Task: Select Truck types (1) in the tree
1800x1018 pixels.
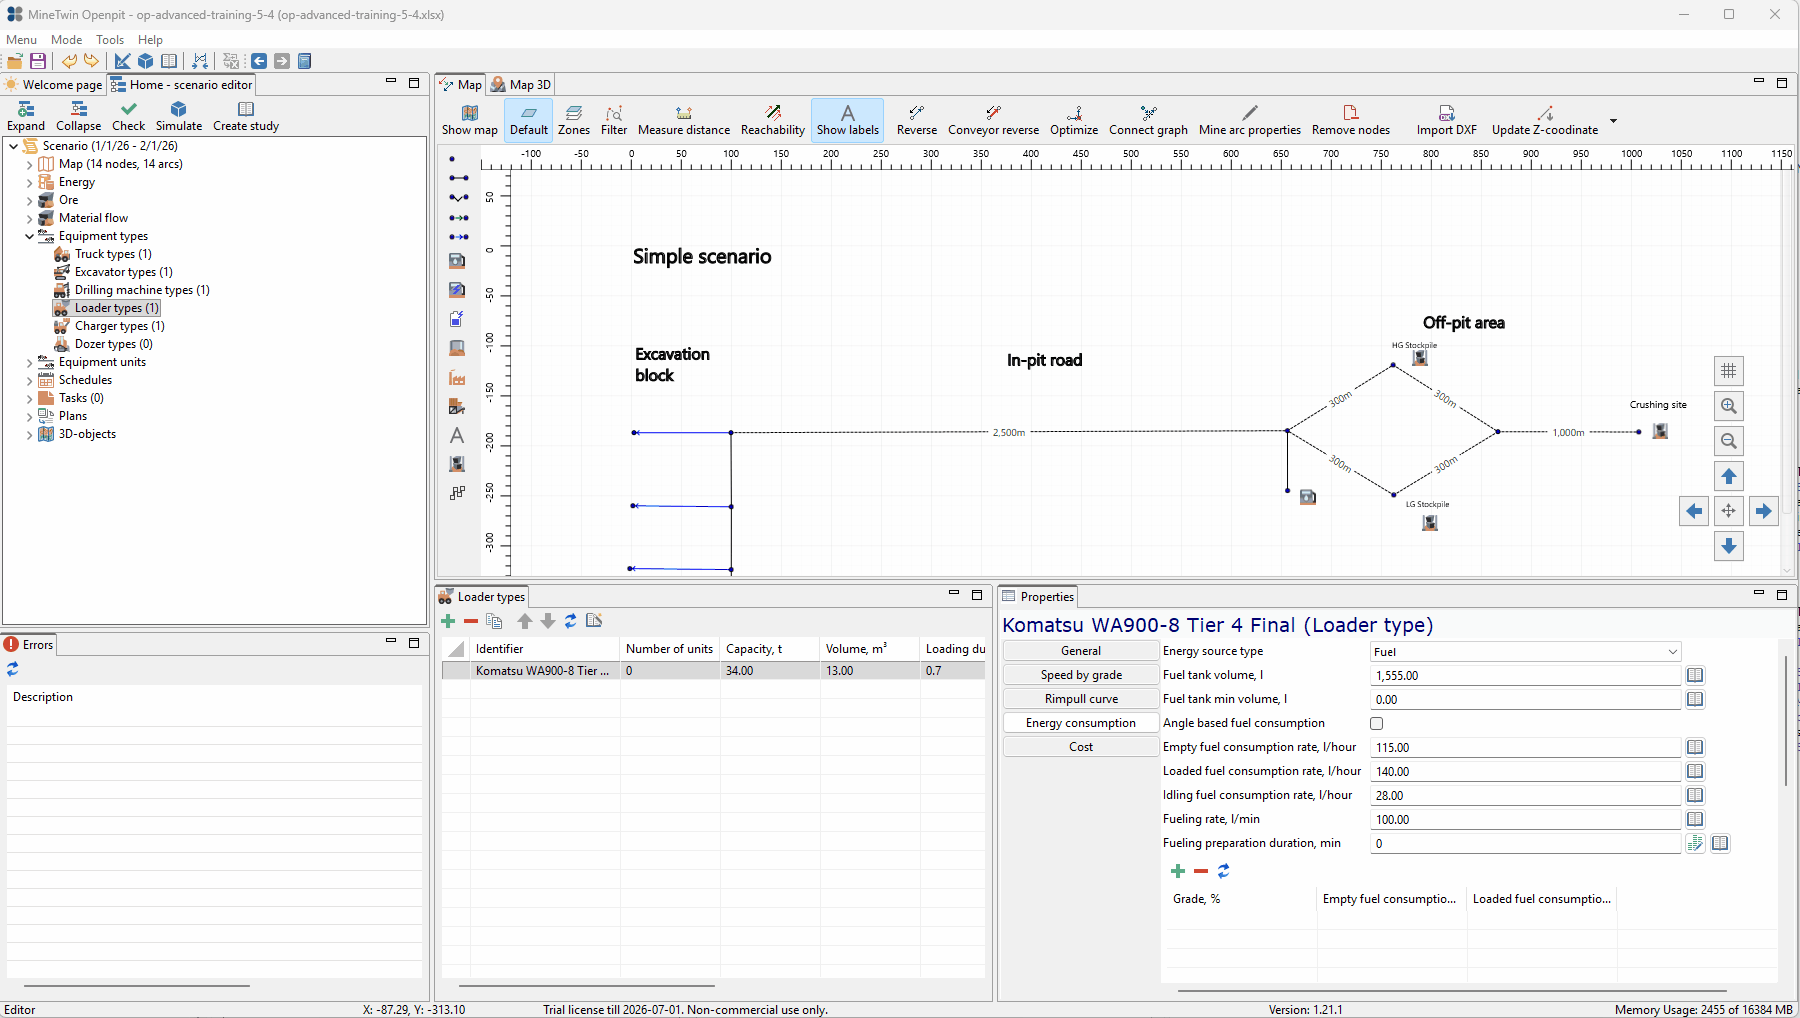Action: (113, 254)
